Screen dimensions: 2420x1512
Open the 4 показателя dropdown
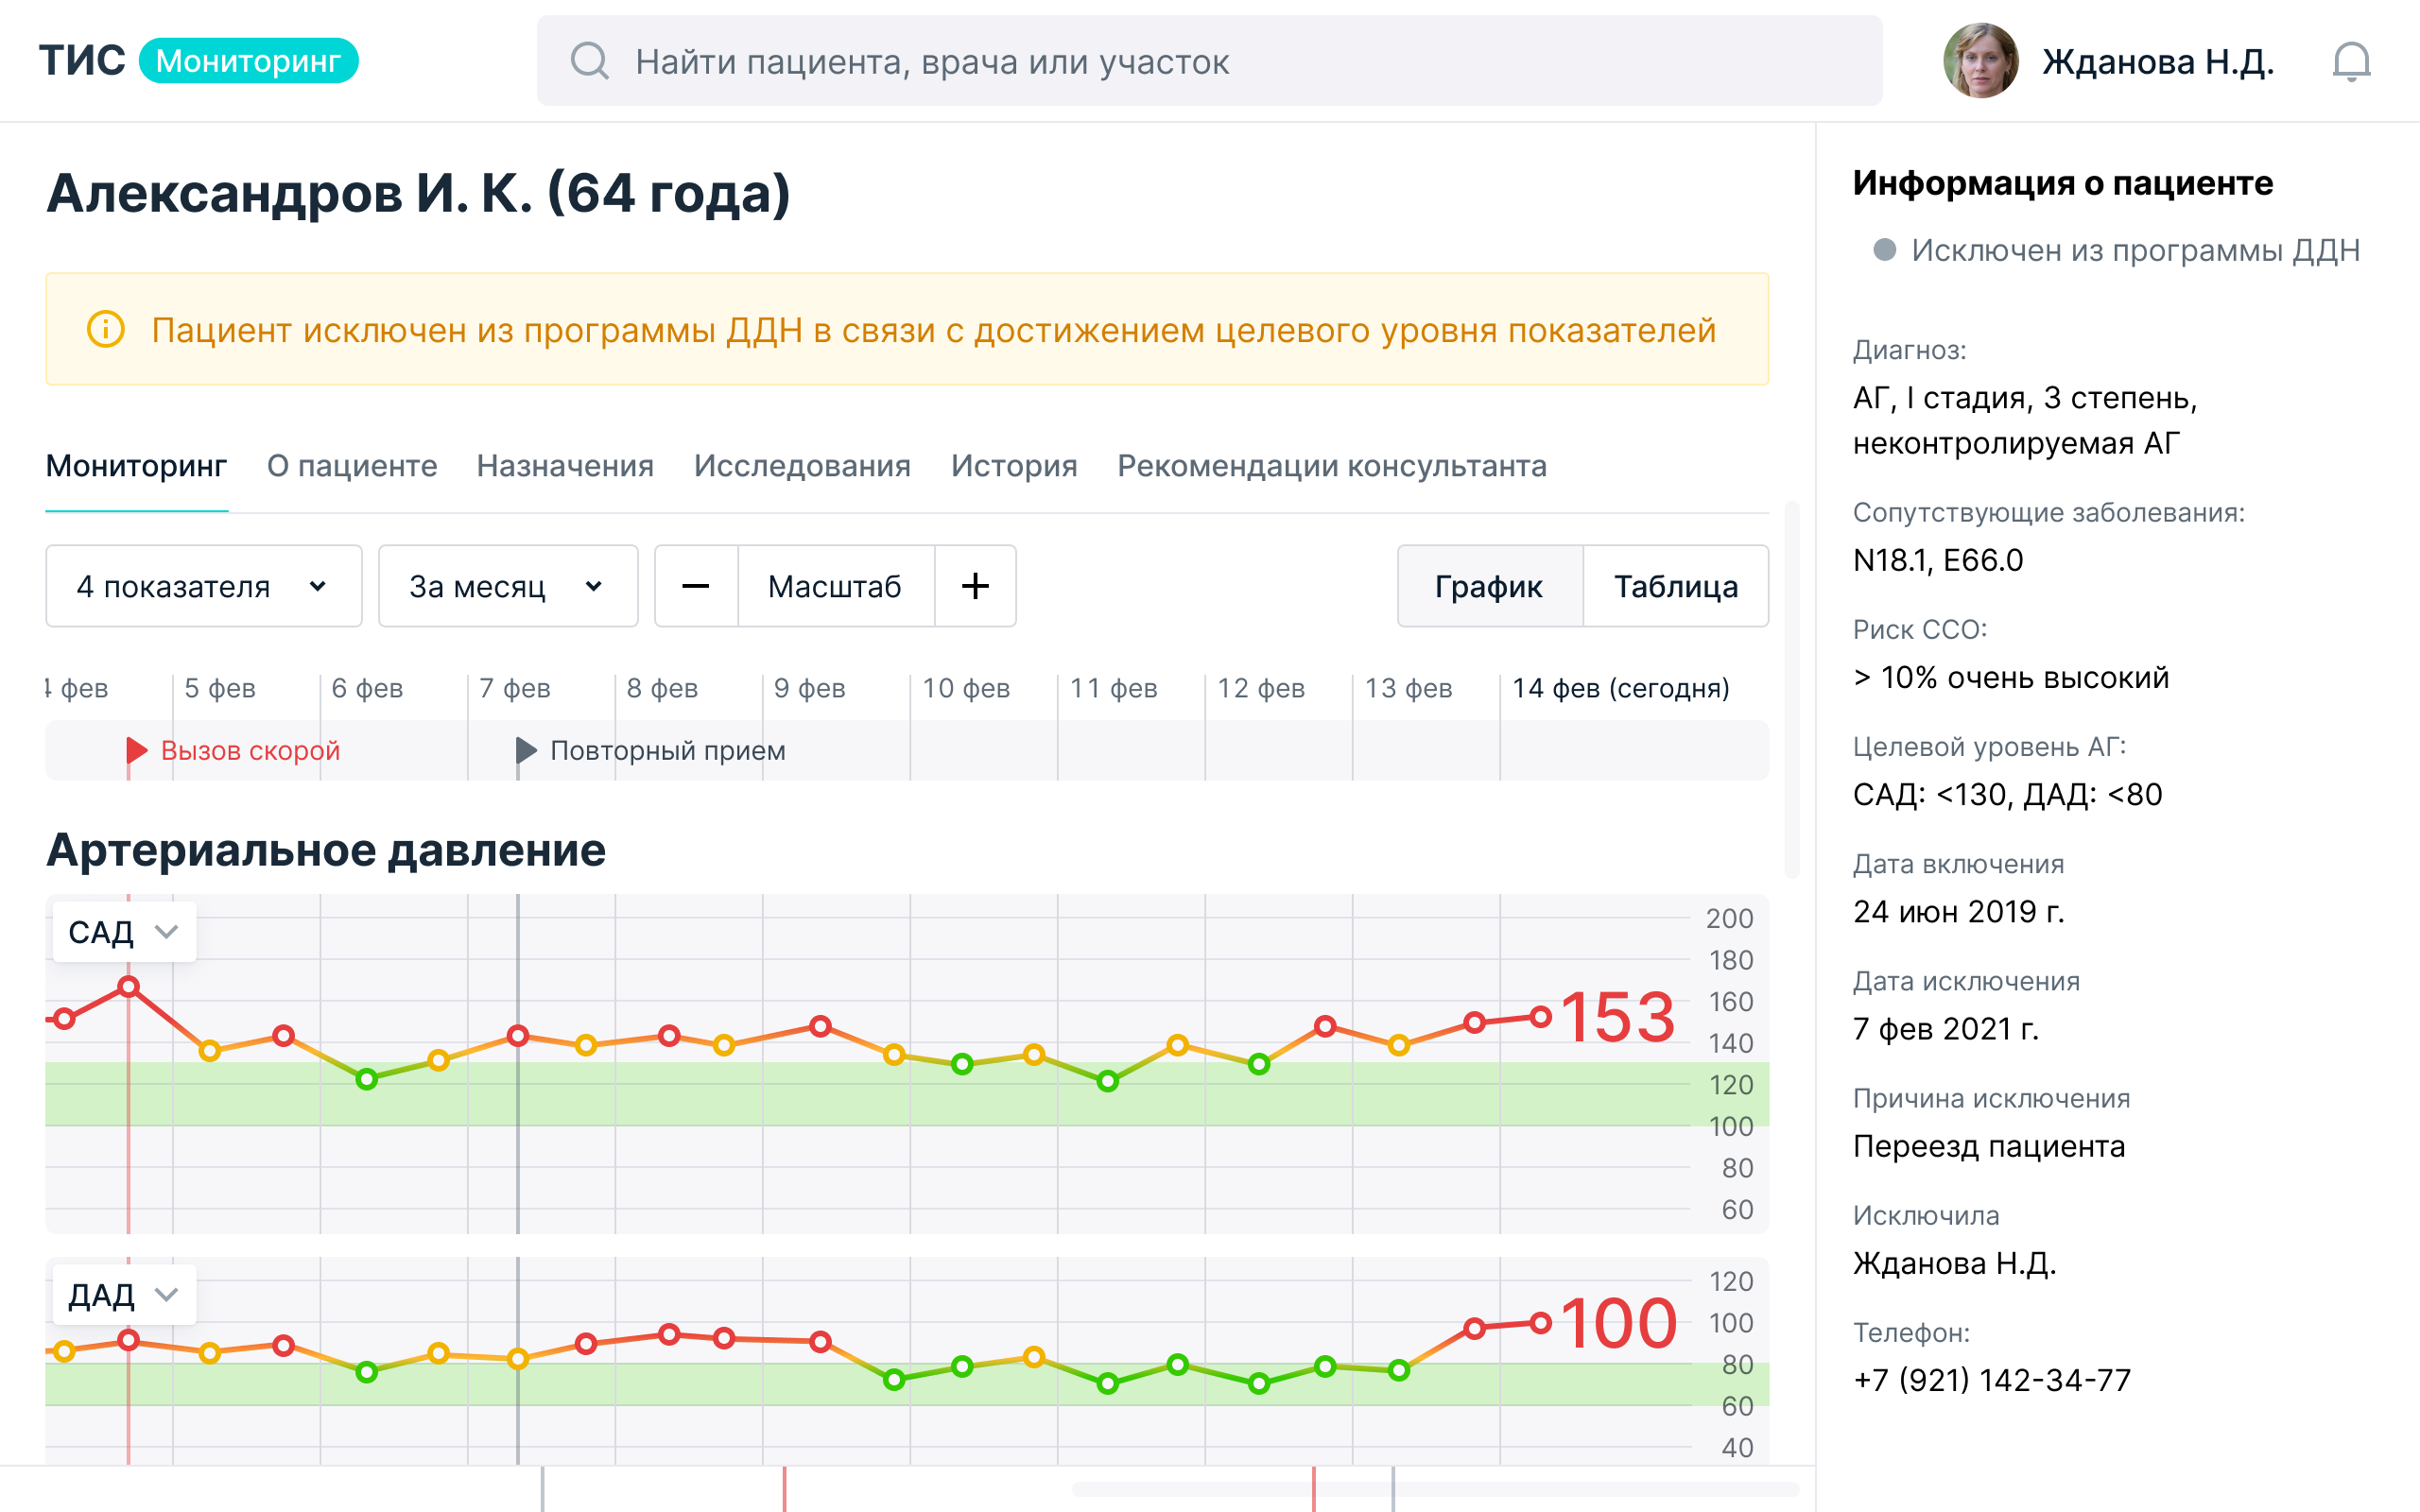(x=203, y=586)
